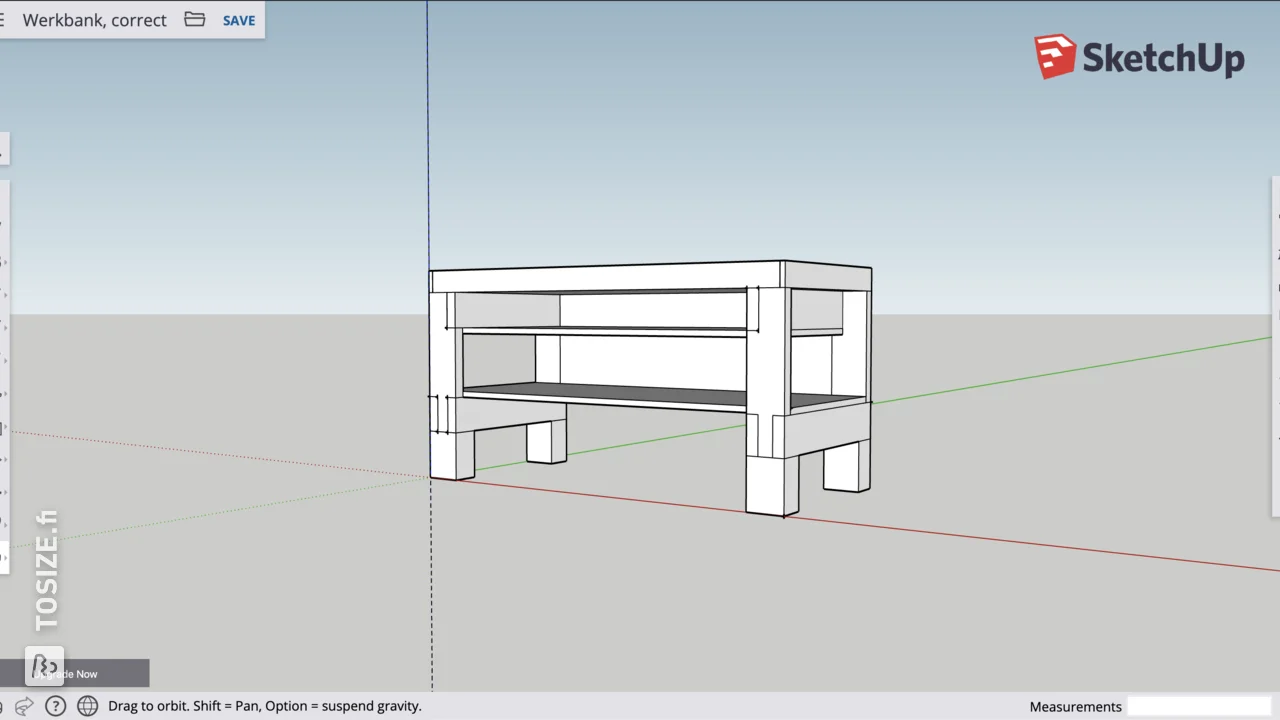Screen dimensions: 1280x720
Task: Click the redo arrow icon in status bar
Action: [x=24, y=706]
